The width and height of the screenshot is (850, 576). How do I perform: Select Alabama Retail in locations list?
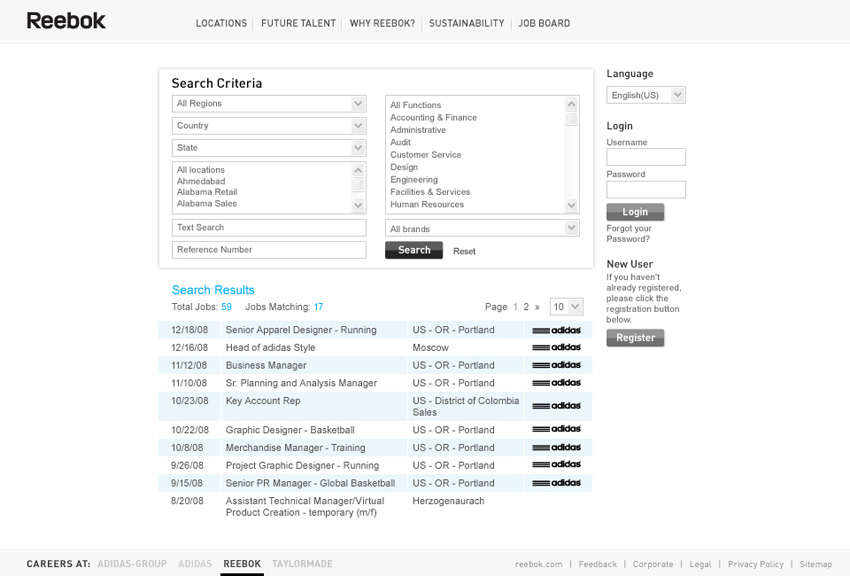coord(207,192)
